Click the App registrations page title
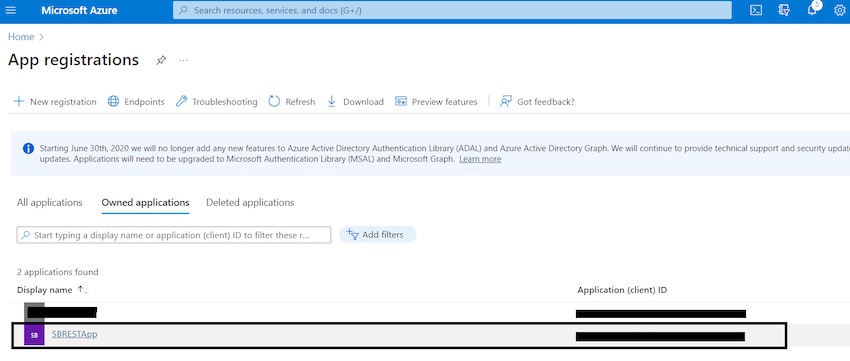850x361 pixels. pos(73,60)
